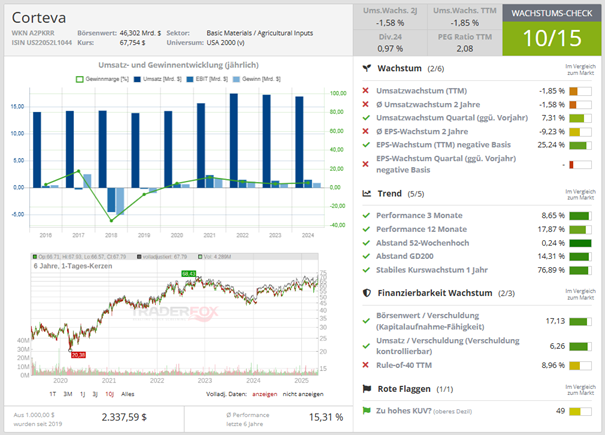The width and height of the screenshot is (605, 435).
Task: Click green check beside EPS-Wachstum (TTM)
Action: (366, 145)
